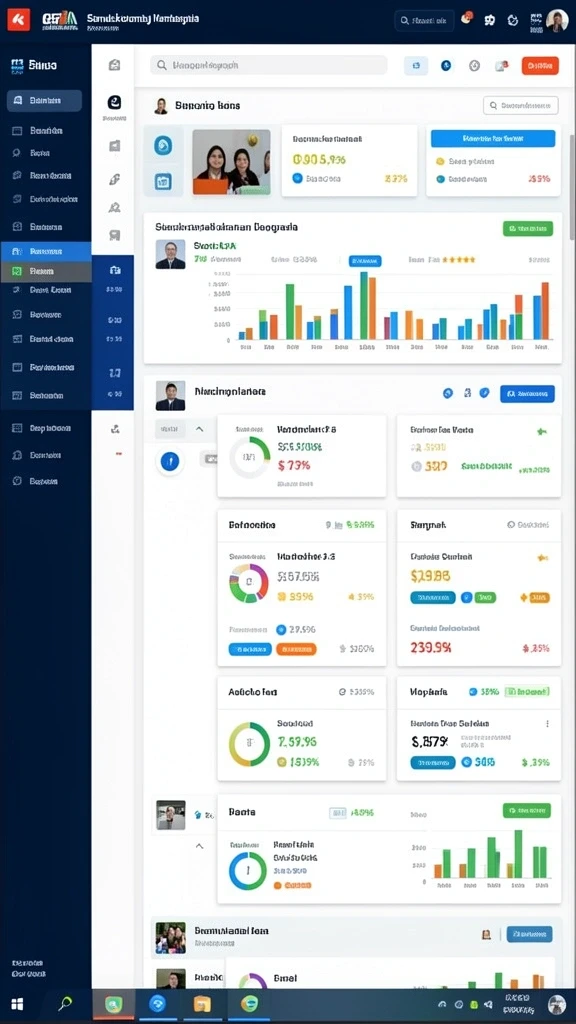Open the three-dot menu on the bottom-right card
576x1024 pixels.
pyautogui.click(x=547, y=724)
